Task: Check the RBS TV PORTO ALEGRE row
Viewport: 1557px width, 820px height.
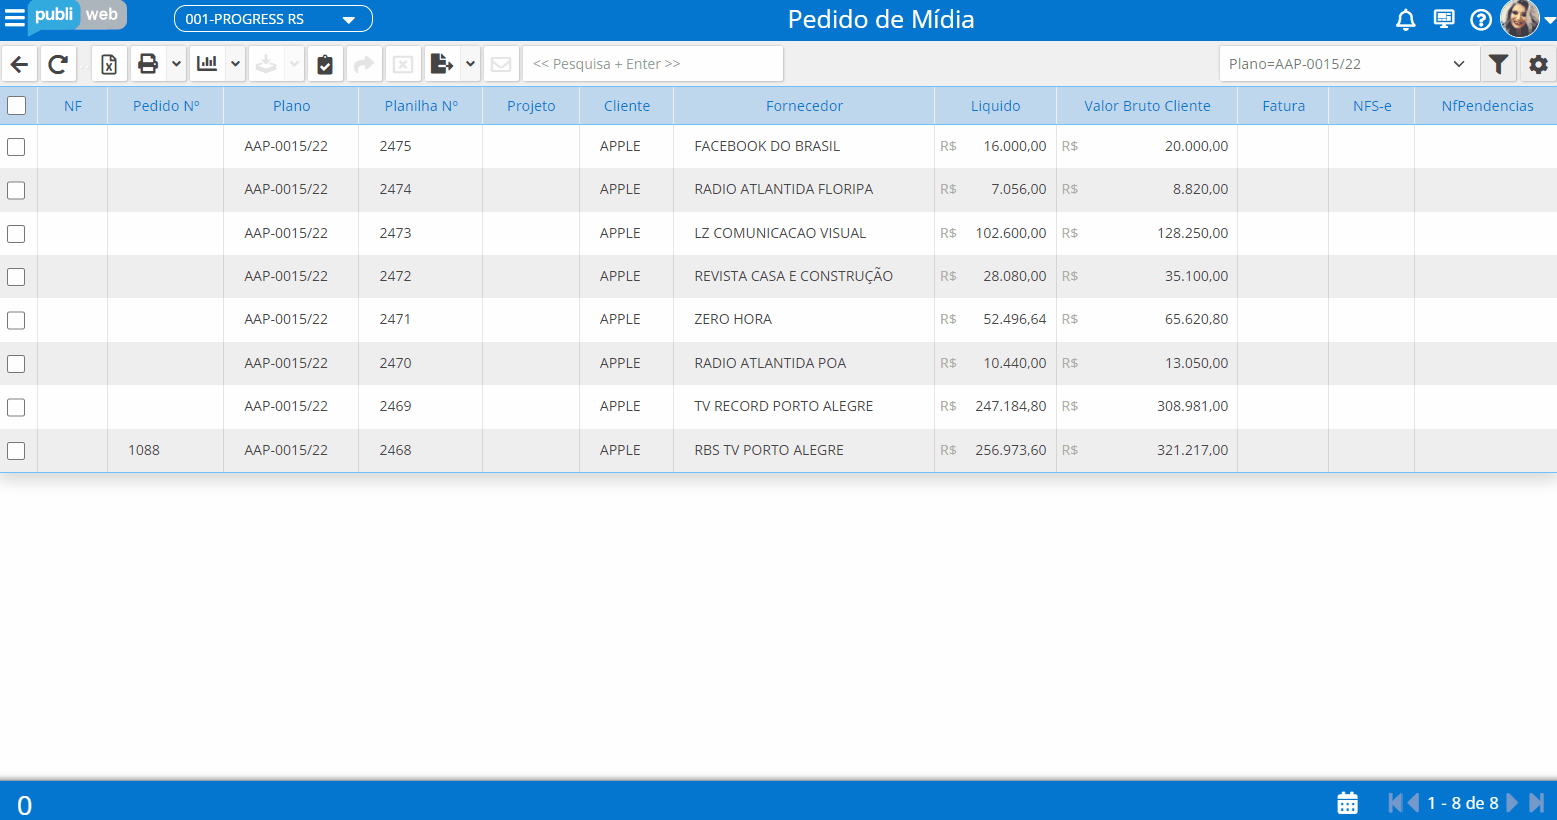Action: point(16,451)
